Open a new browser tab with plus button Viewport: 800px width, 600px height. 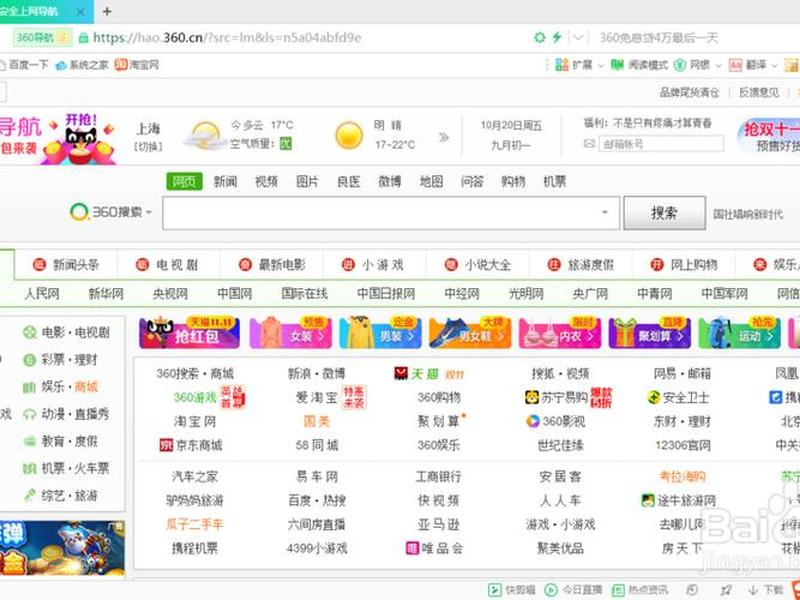[x=107, y=11]
